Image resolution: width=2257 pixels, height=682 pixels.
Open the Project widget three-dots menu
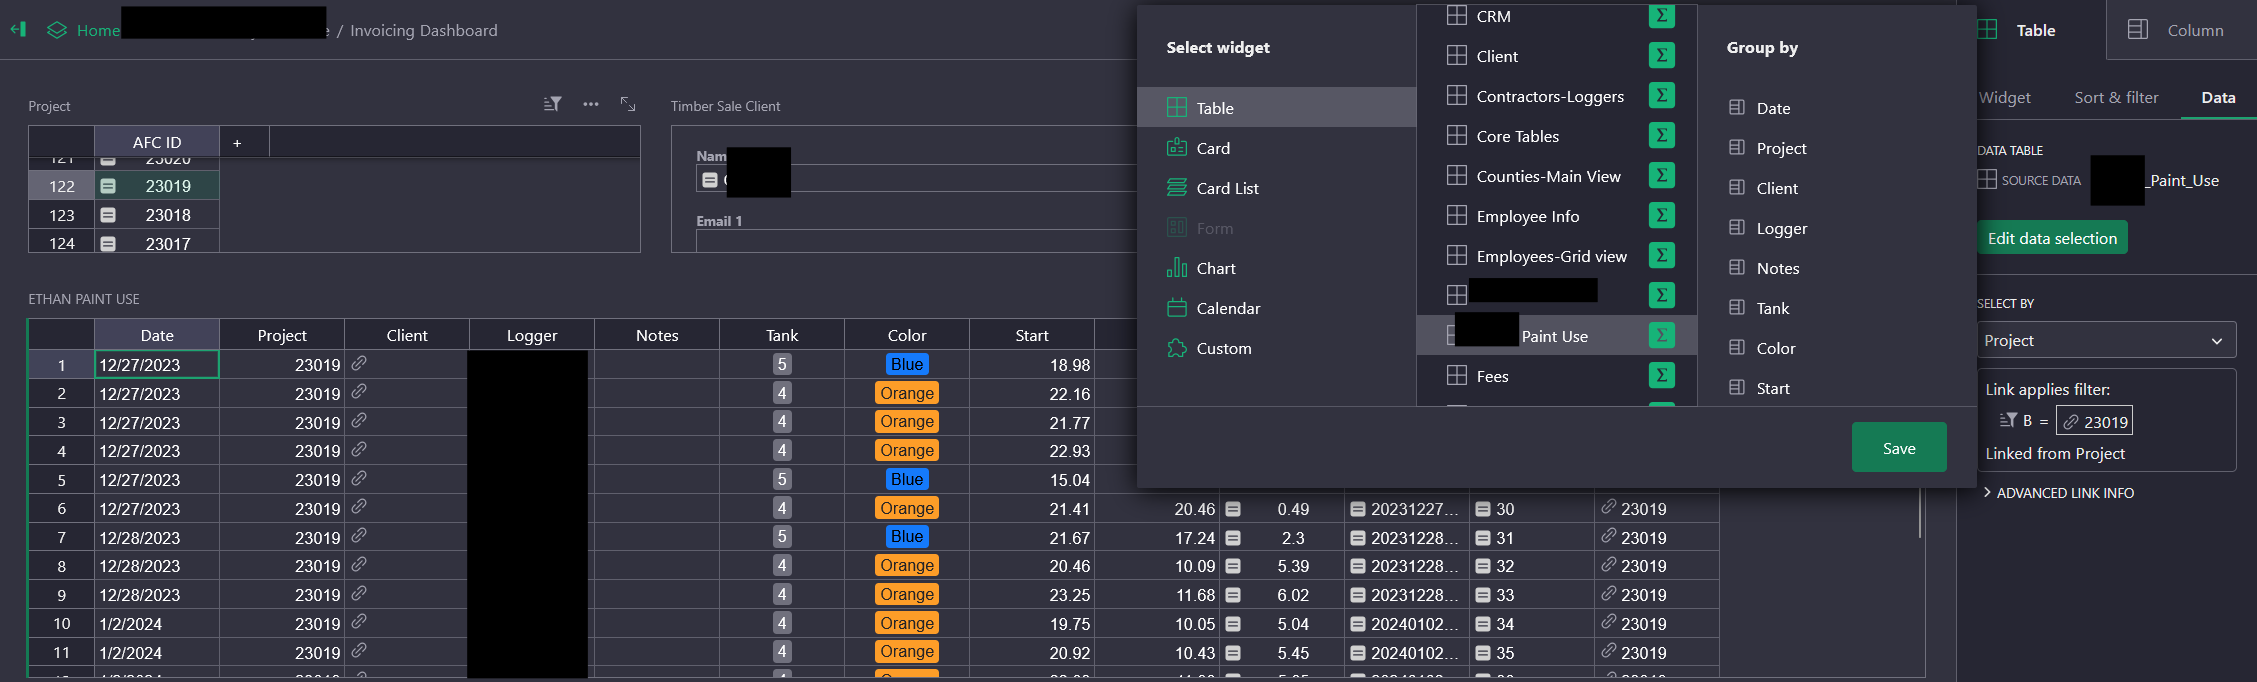tap(591, 104)
